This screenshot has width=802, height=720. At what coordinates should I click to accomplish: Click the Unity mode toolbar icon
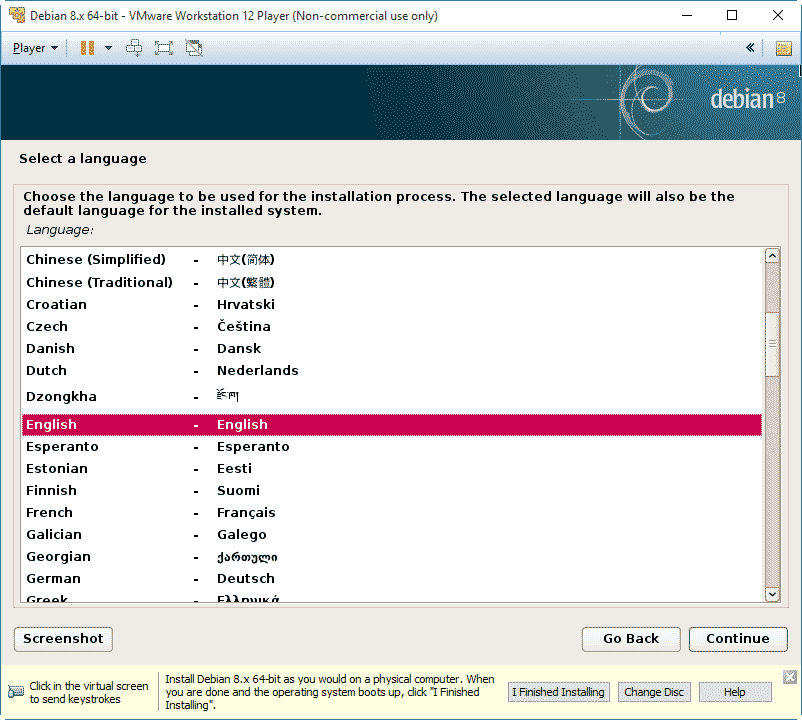pos(194,48)
